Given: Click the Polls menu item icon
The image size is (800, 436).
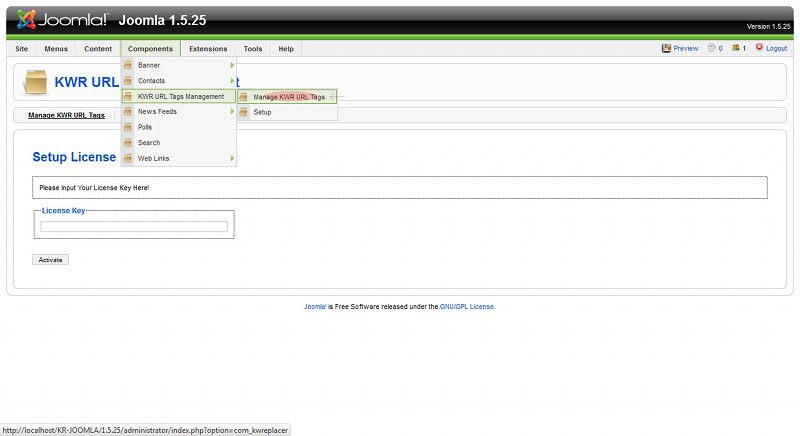Looking at the screenshot, I should [128, 127].
